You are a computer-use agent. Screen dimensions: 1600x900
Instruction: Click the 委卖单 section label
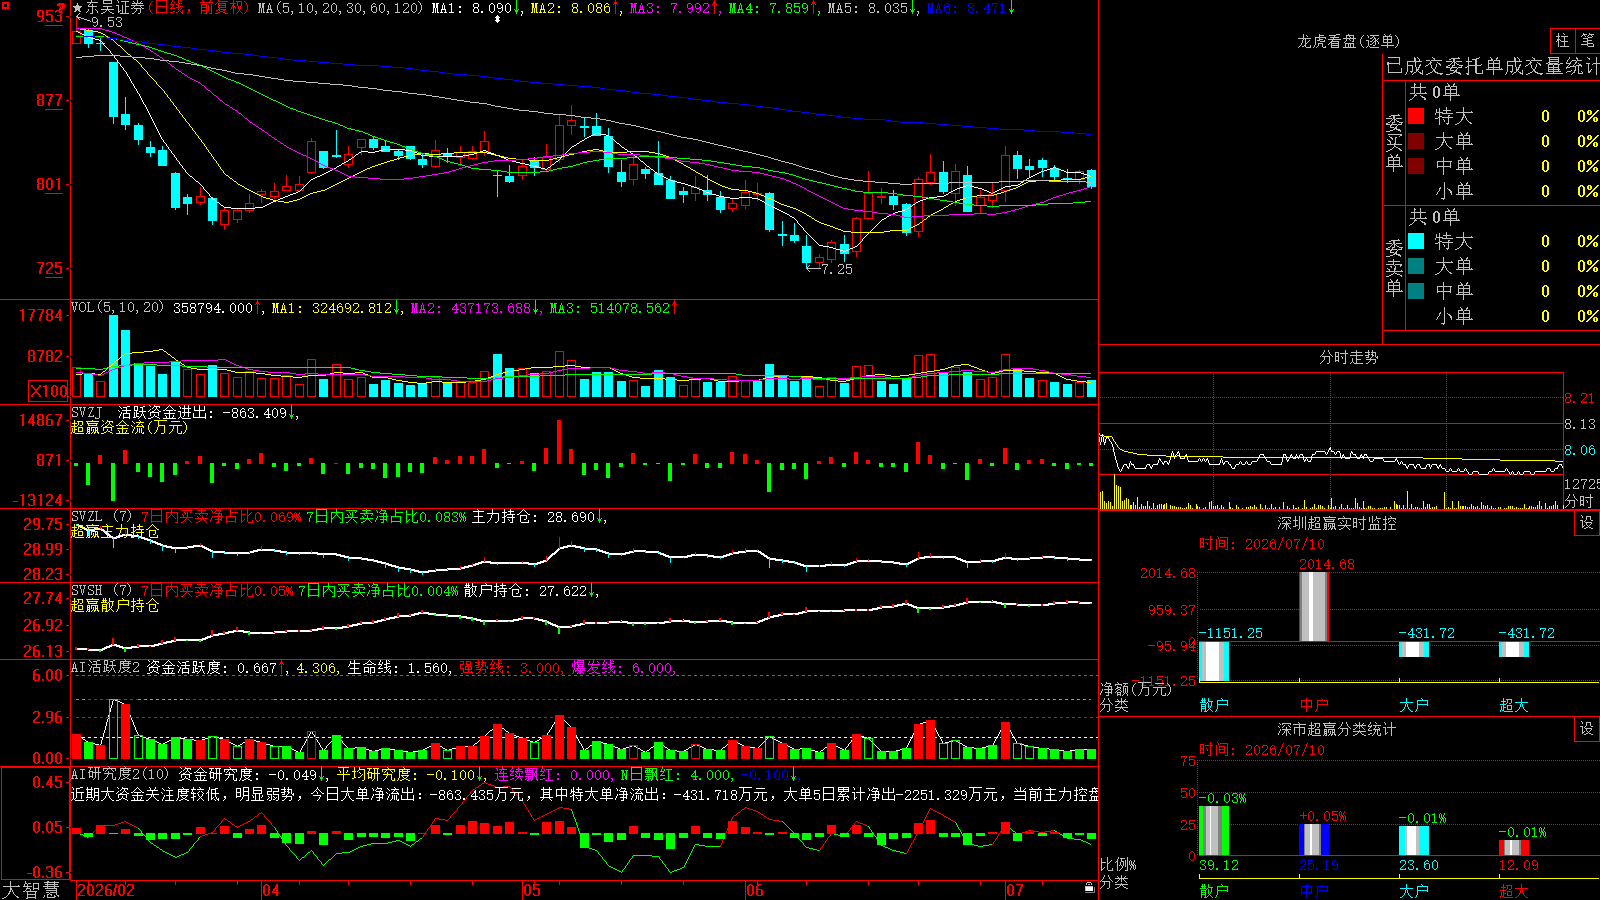(1394, 267)
